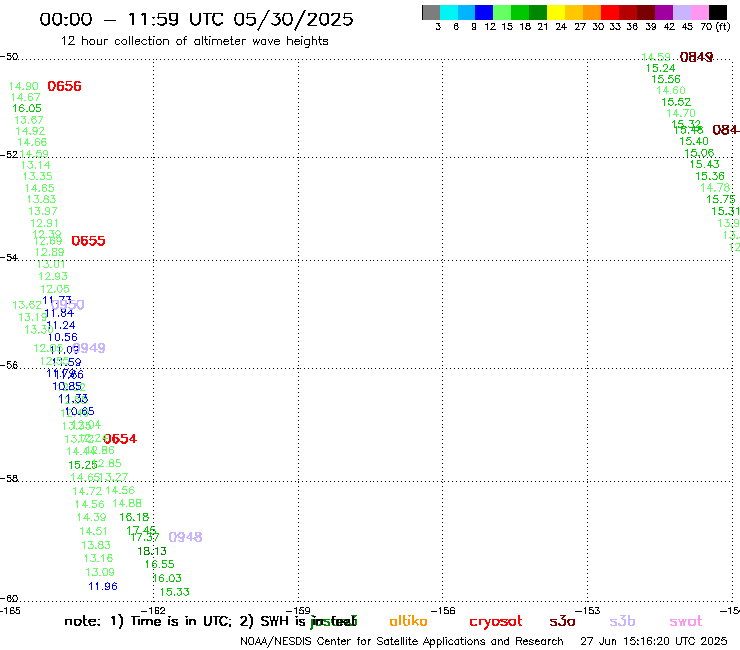
Task: Click the wave height value 15.33
Action: pyautogui.click(x=175, y=592)
